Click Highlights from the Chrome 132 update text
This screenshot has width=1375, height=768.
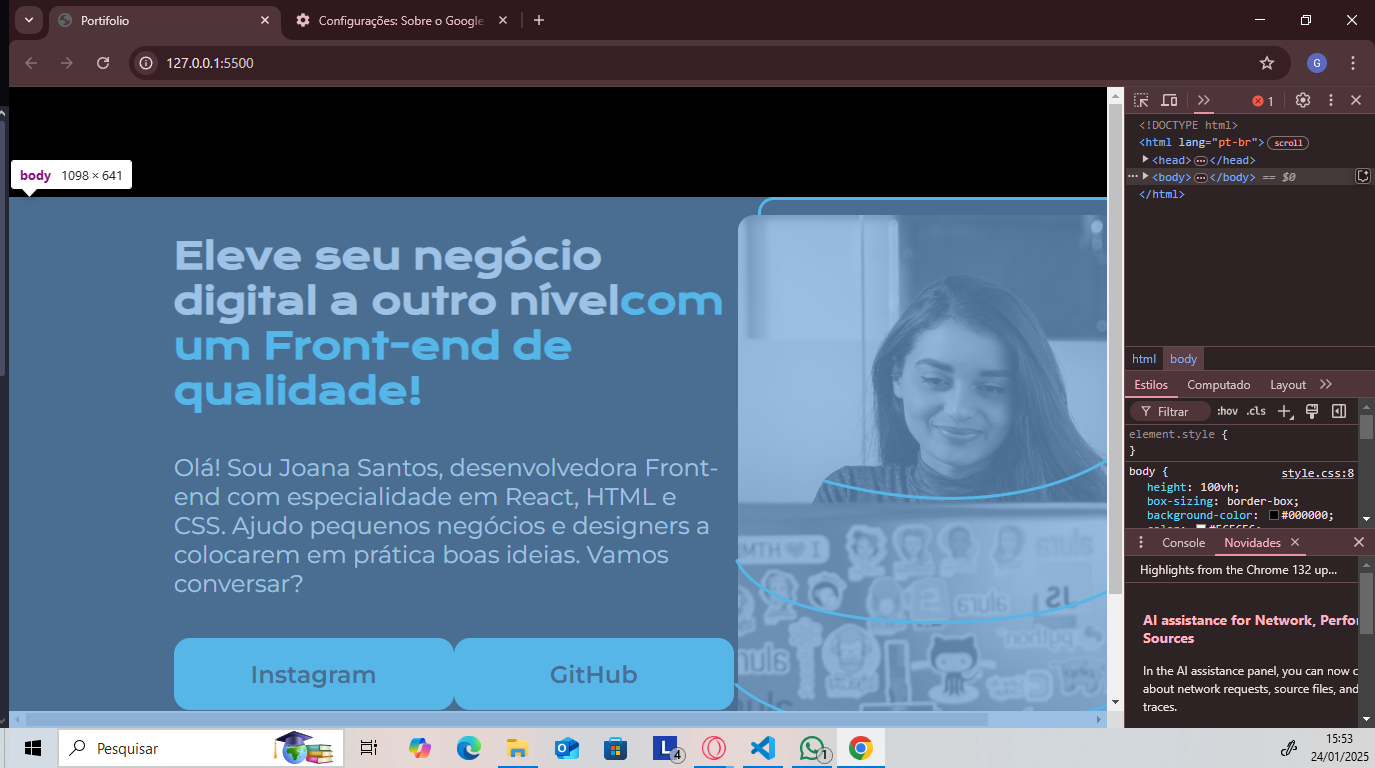point(1238,570)
